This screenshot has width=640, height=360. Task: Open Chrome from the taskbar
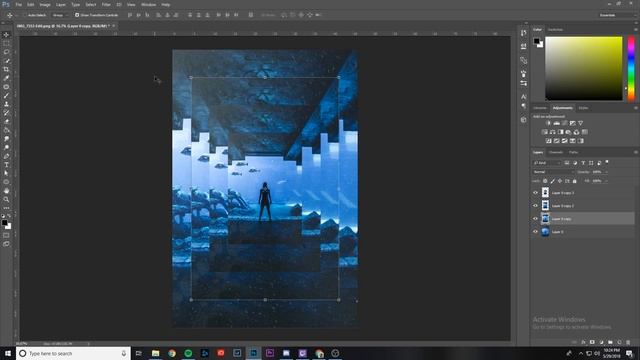(172, 353)
